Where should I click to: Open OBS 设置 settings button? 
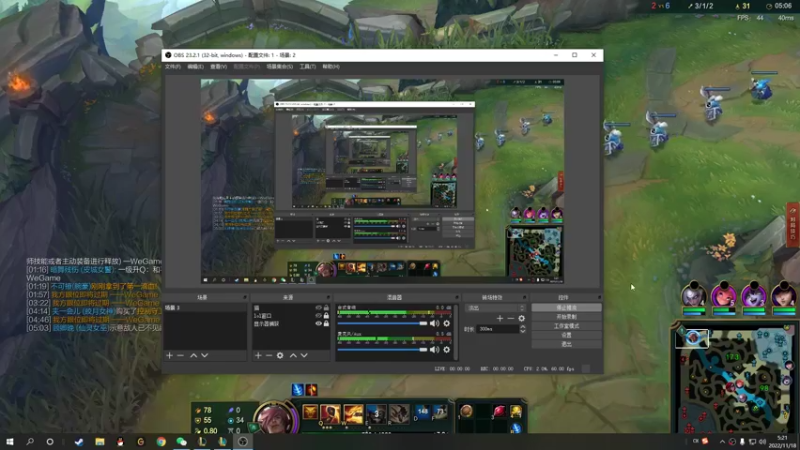[566, 335]
